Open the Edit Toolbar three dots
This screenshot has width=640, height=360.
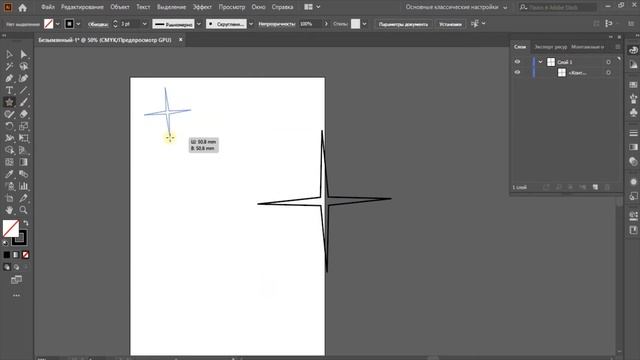coord(16,295)
